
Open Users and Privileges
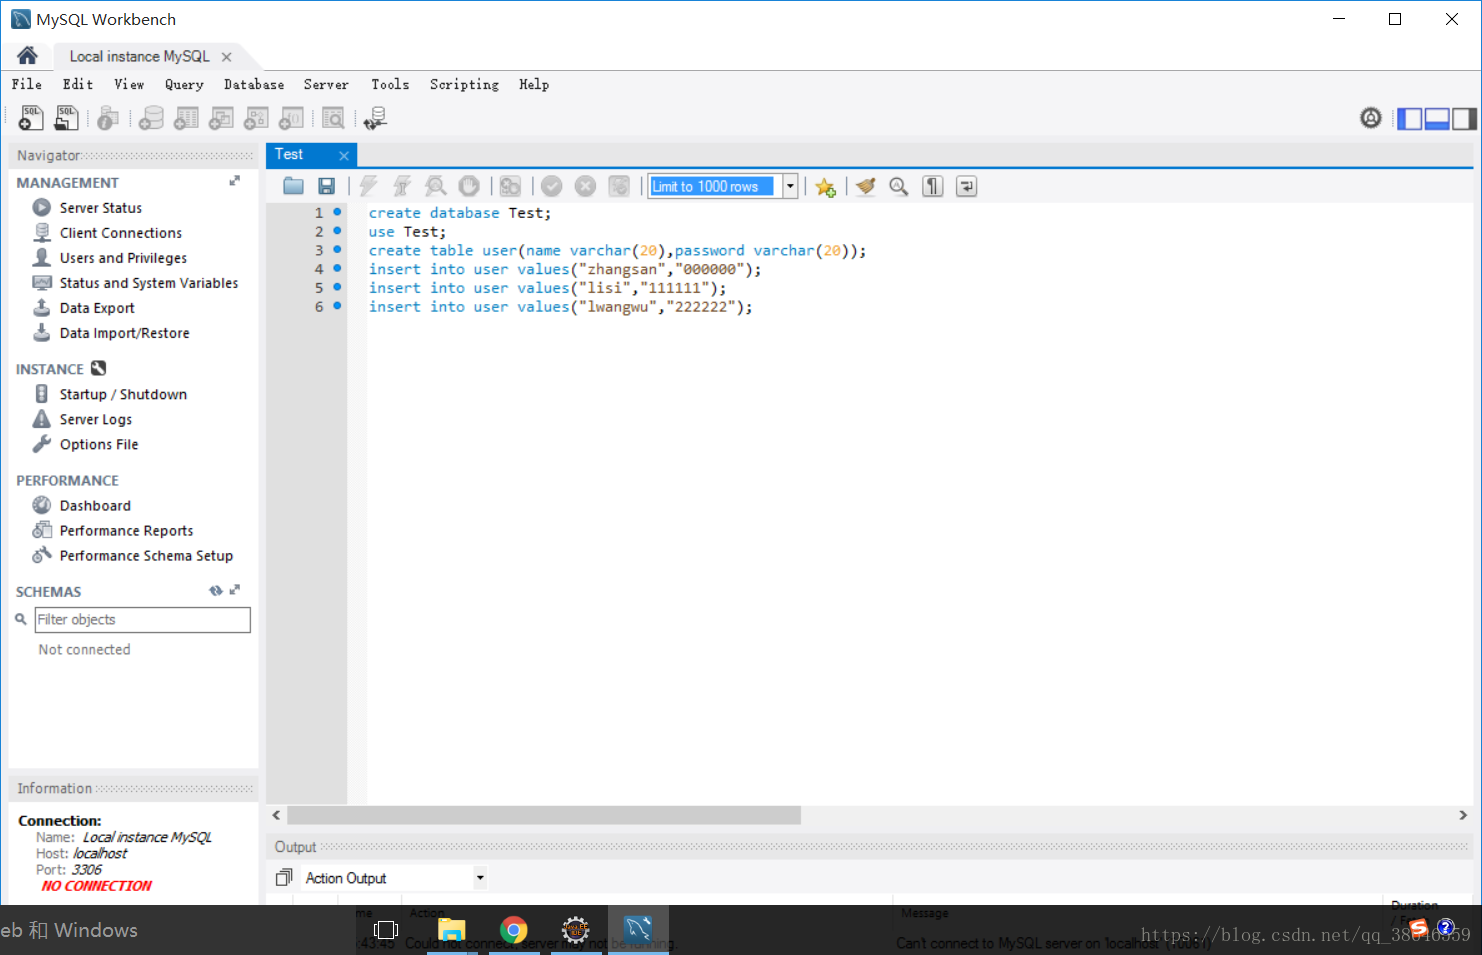[x=122, y=258]
